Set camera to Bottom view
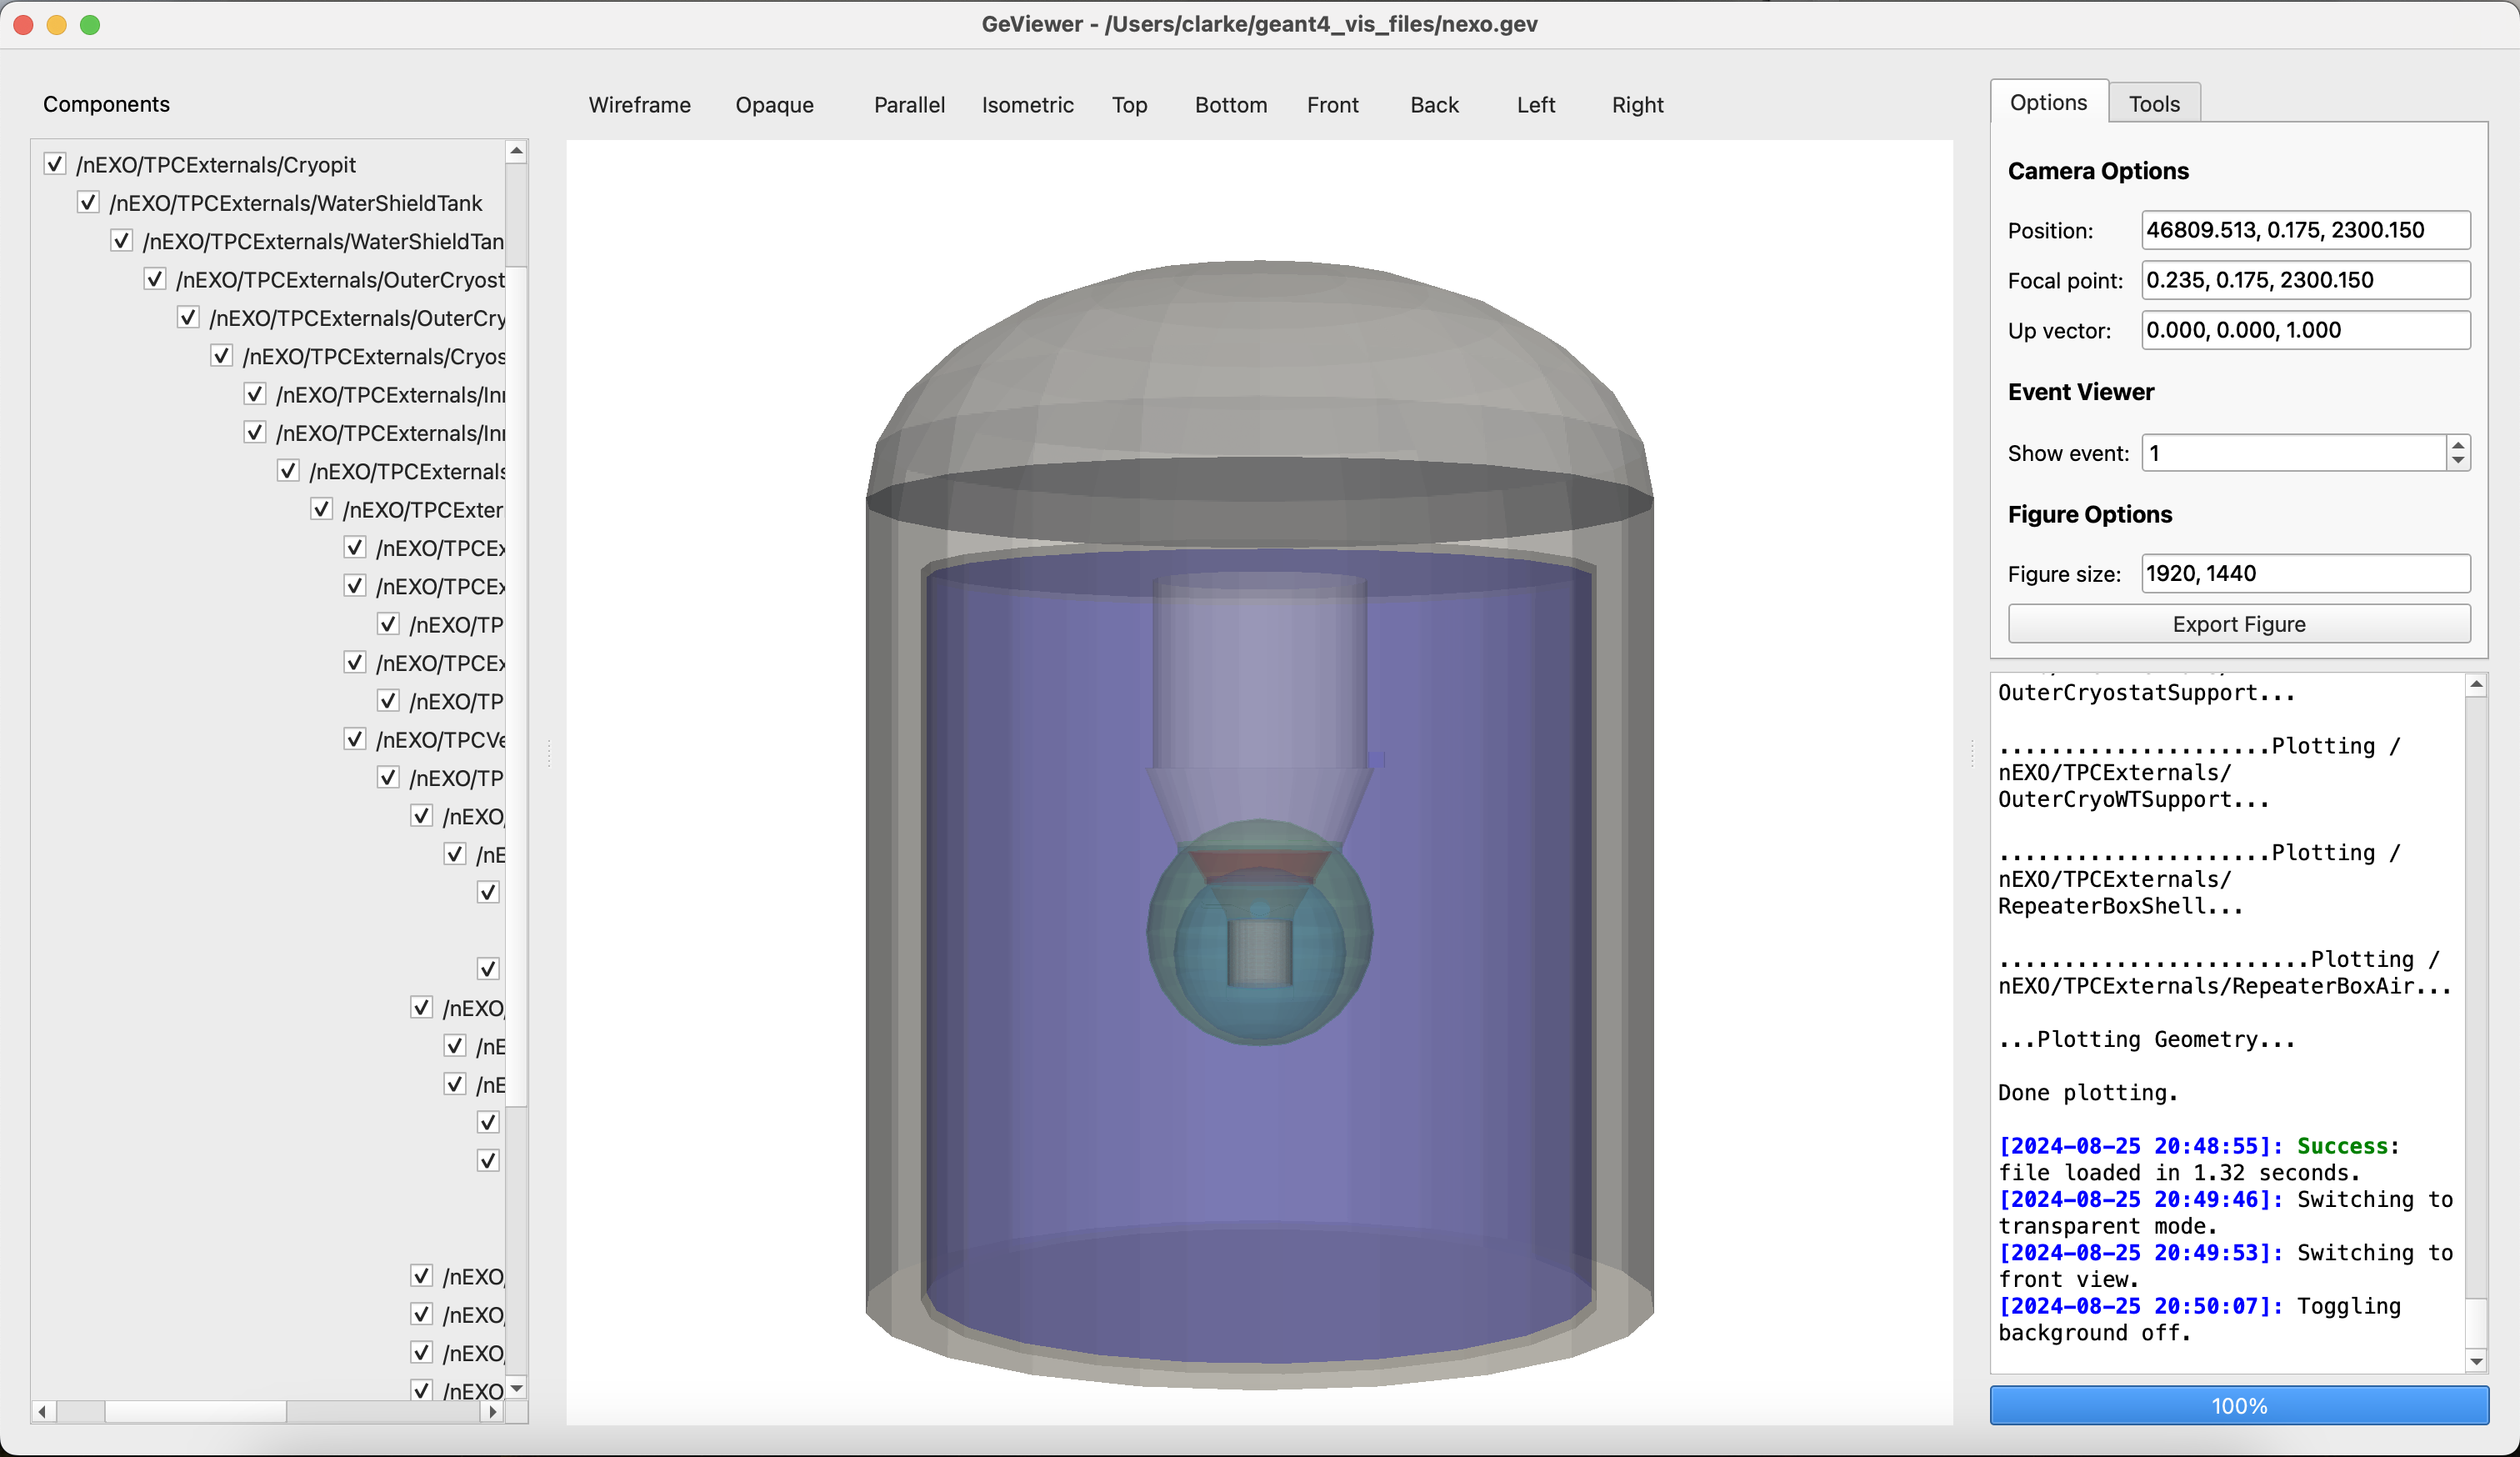Image resolution: width=2520 pixels, height=1457 pixels. click(1231, 105)
